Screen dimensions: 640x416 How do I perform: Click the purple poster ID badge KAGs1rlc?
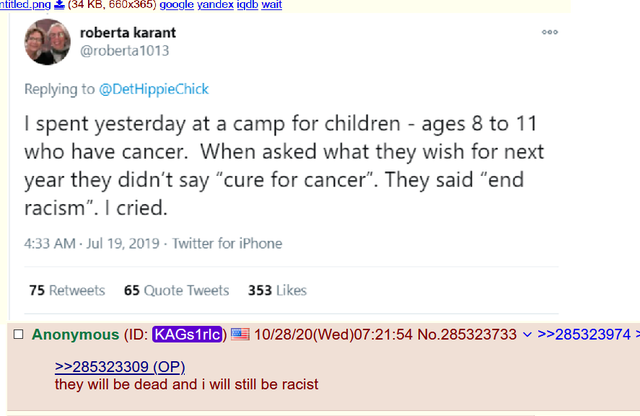[189, 333]
